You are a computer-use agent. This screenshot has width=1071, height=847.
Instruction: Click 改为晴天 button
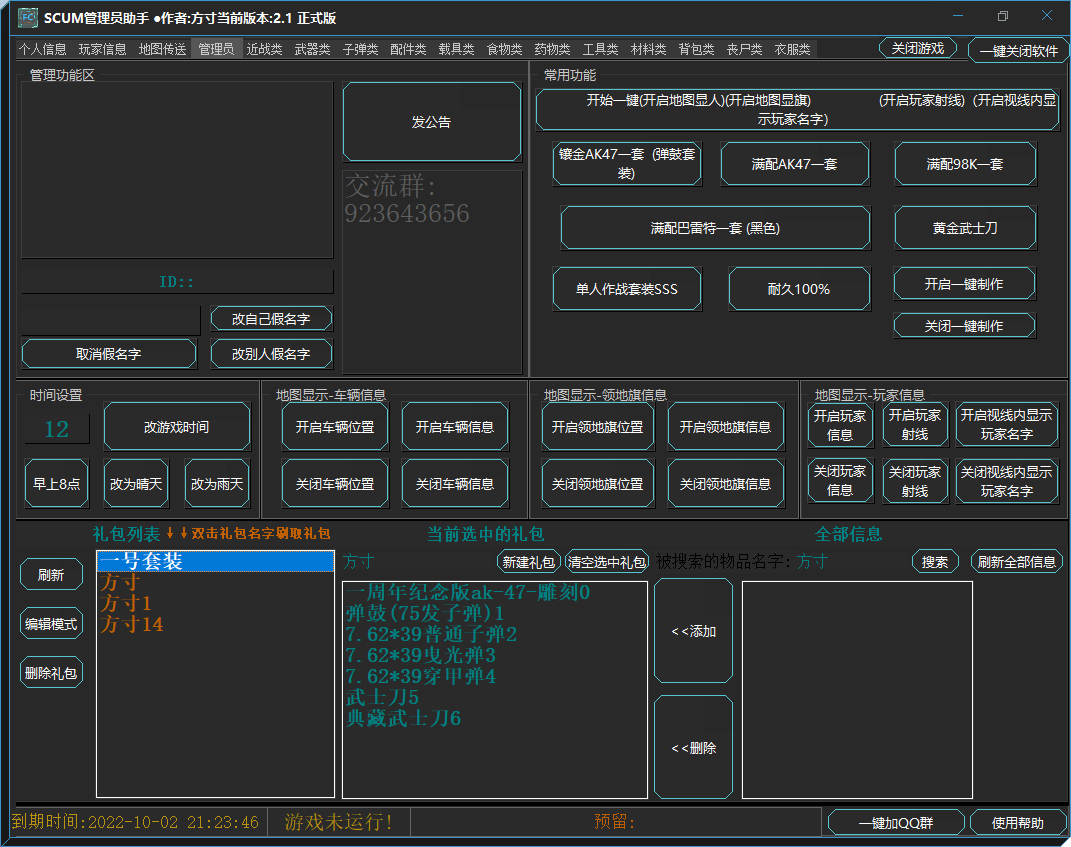tap(136, 484)
